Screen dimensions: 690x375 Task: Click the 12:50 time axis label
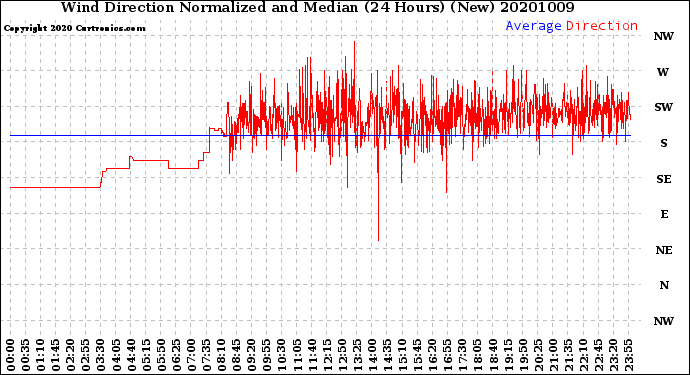click(x=342, y=355)
